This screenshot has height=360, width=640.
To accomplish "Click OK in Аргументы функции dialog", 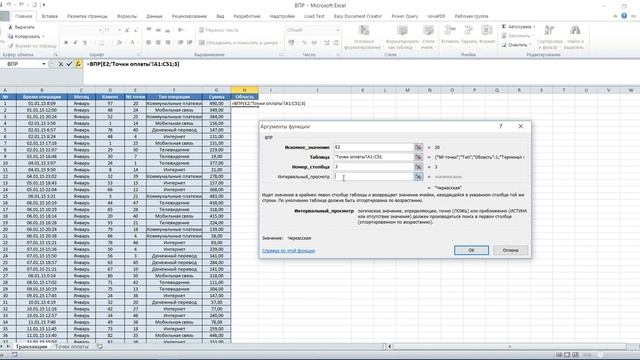I will click(x=471, y=250).
